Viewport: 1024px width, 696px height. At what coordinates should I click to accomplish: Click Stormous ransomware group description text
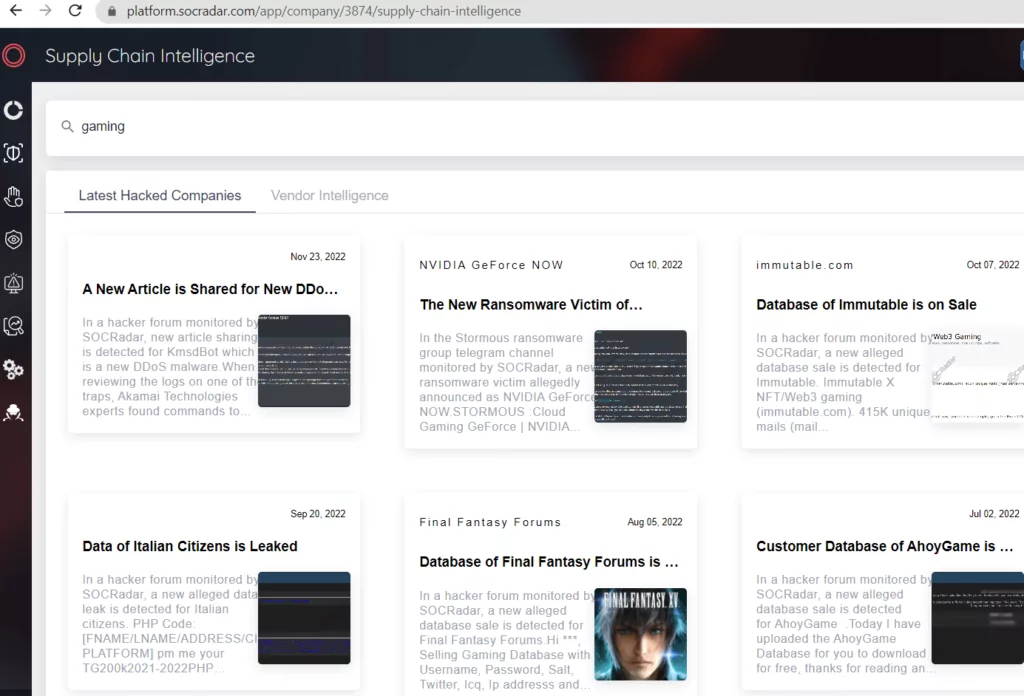coord(507,382)
